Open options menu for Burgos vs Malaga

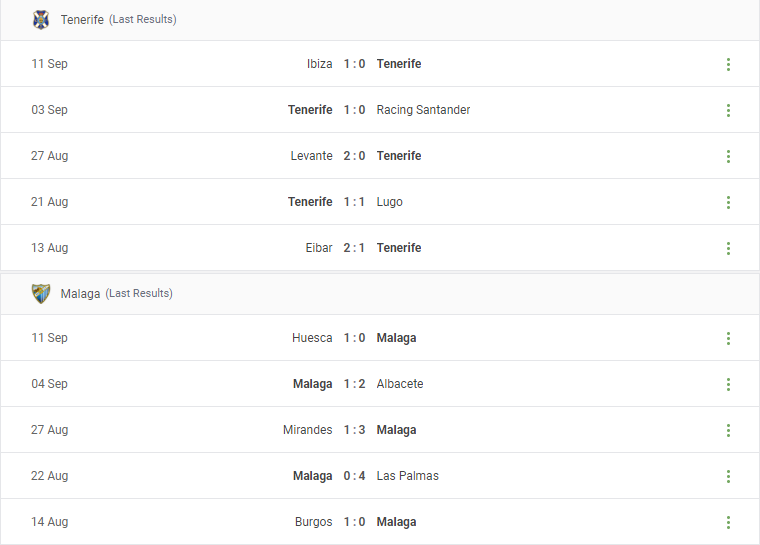728,522
